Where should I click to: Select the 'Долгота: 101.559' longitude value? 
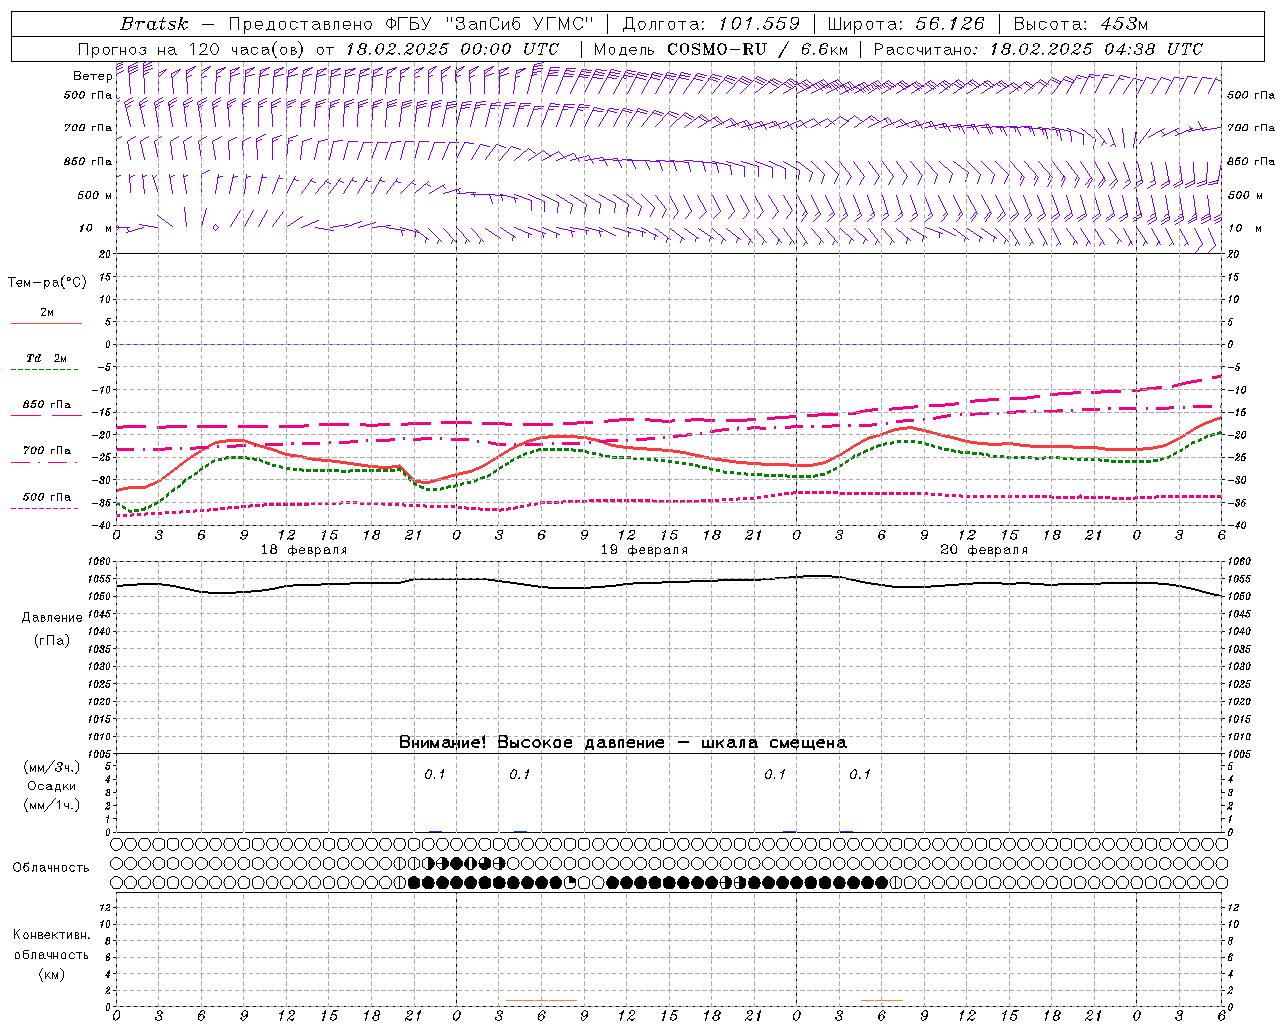(x=711, y=24)
